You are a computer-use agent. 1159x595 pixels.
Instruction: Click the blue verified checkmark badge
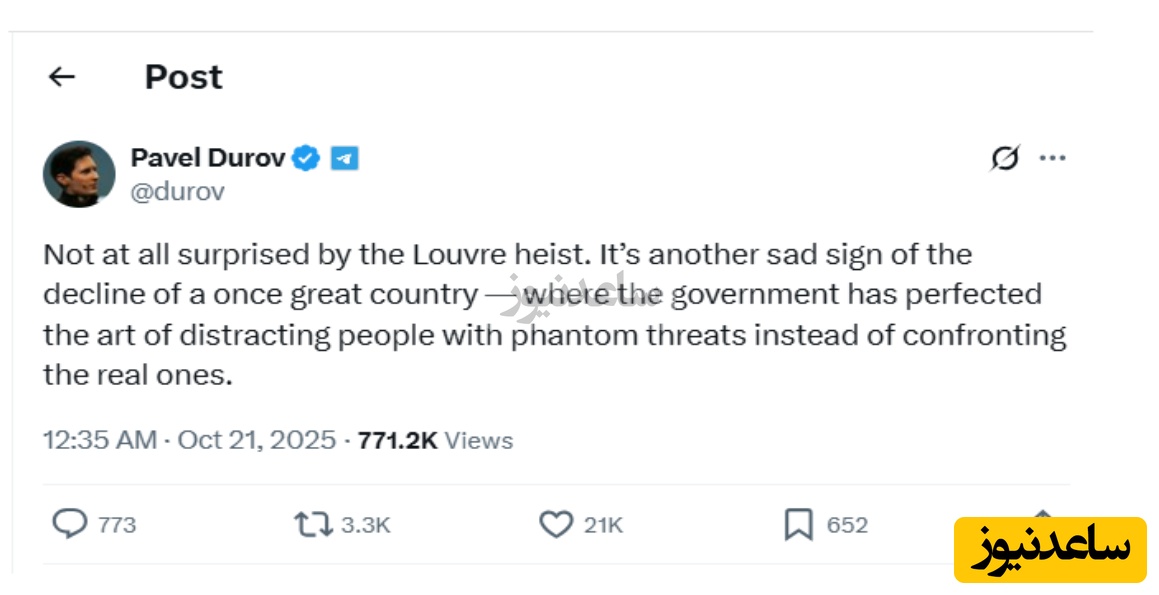[x=307, y=158]
